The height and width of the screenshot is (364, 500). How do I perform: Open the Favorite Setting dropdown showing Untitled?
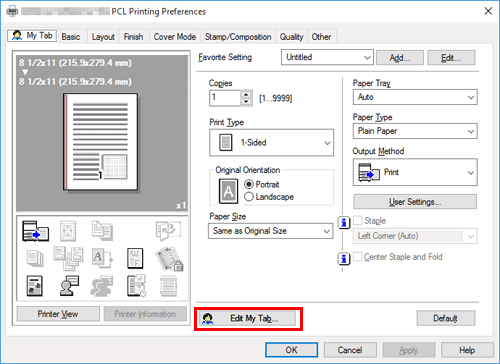pos(327,57)
